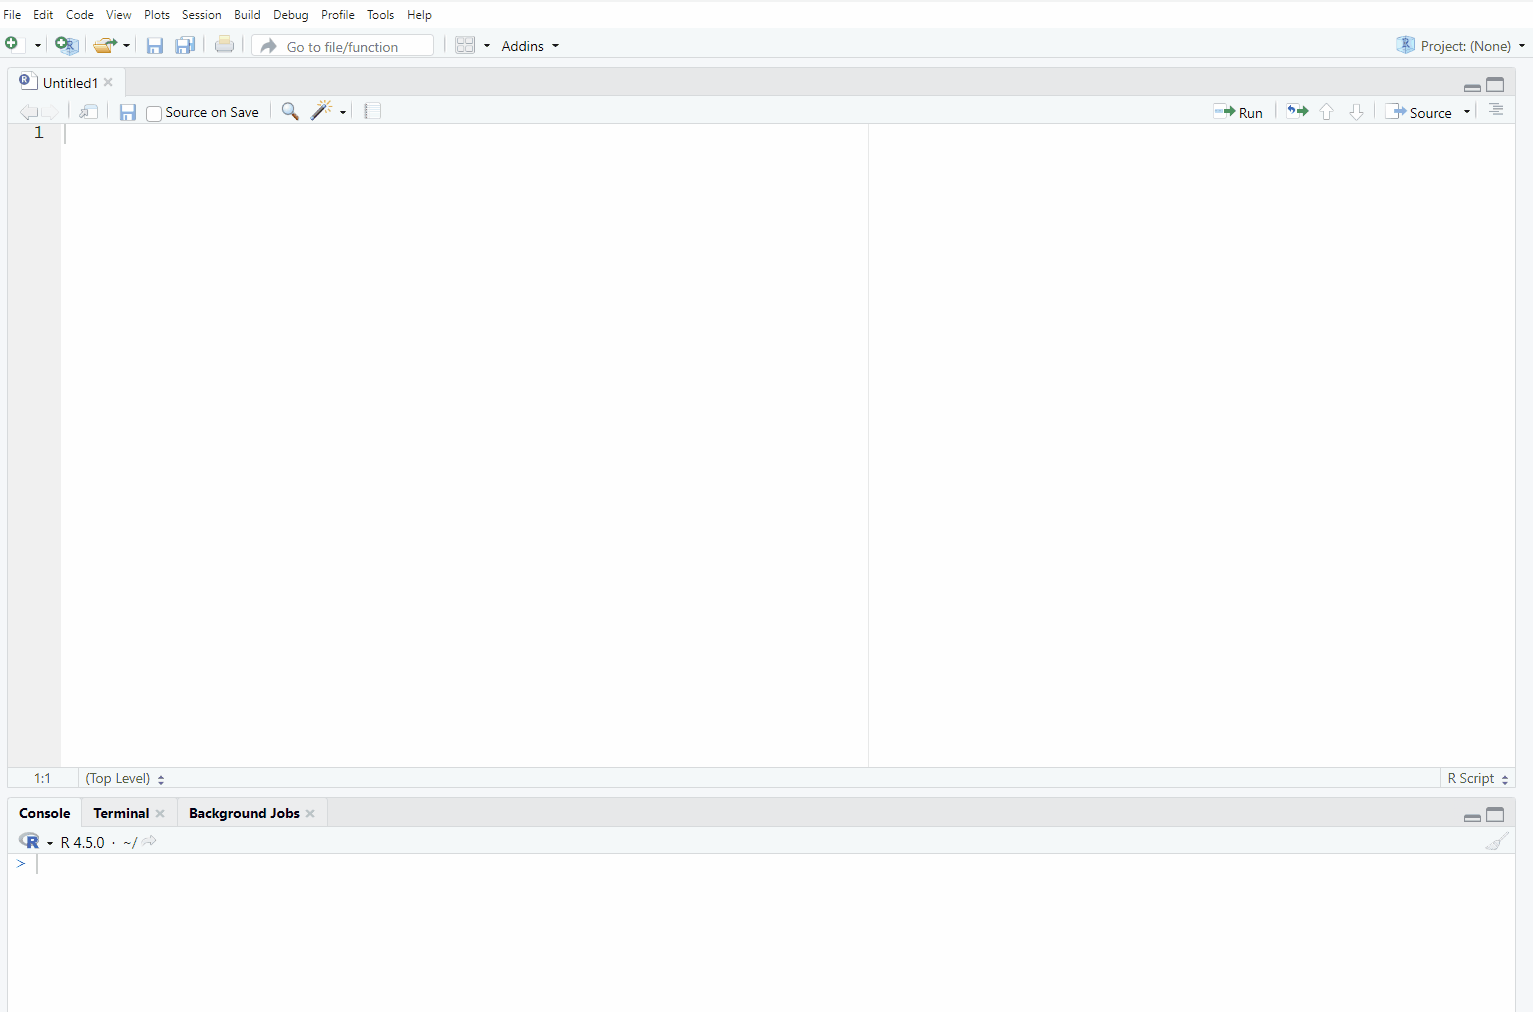The width and height of the screenshot is (1533, 1012).
Task: Click the New File plus icon
Action: click(12, 45)
